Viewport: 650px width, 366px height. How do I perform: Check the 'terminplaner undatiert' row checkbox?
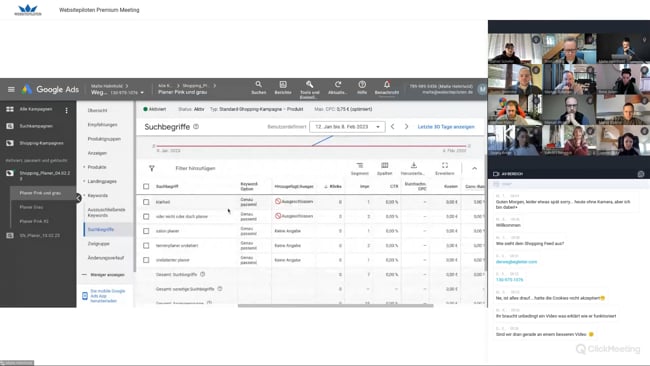pyautogui.click(x=146, y=245)
